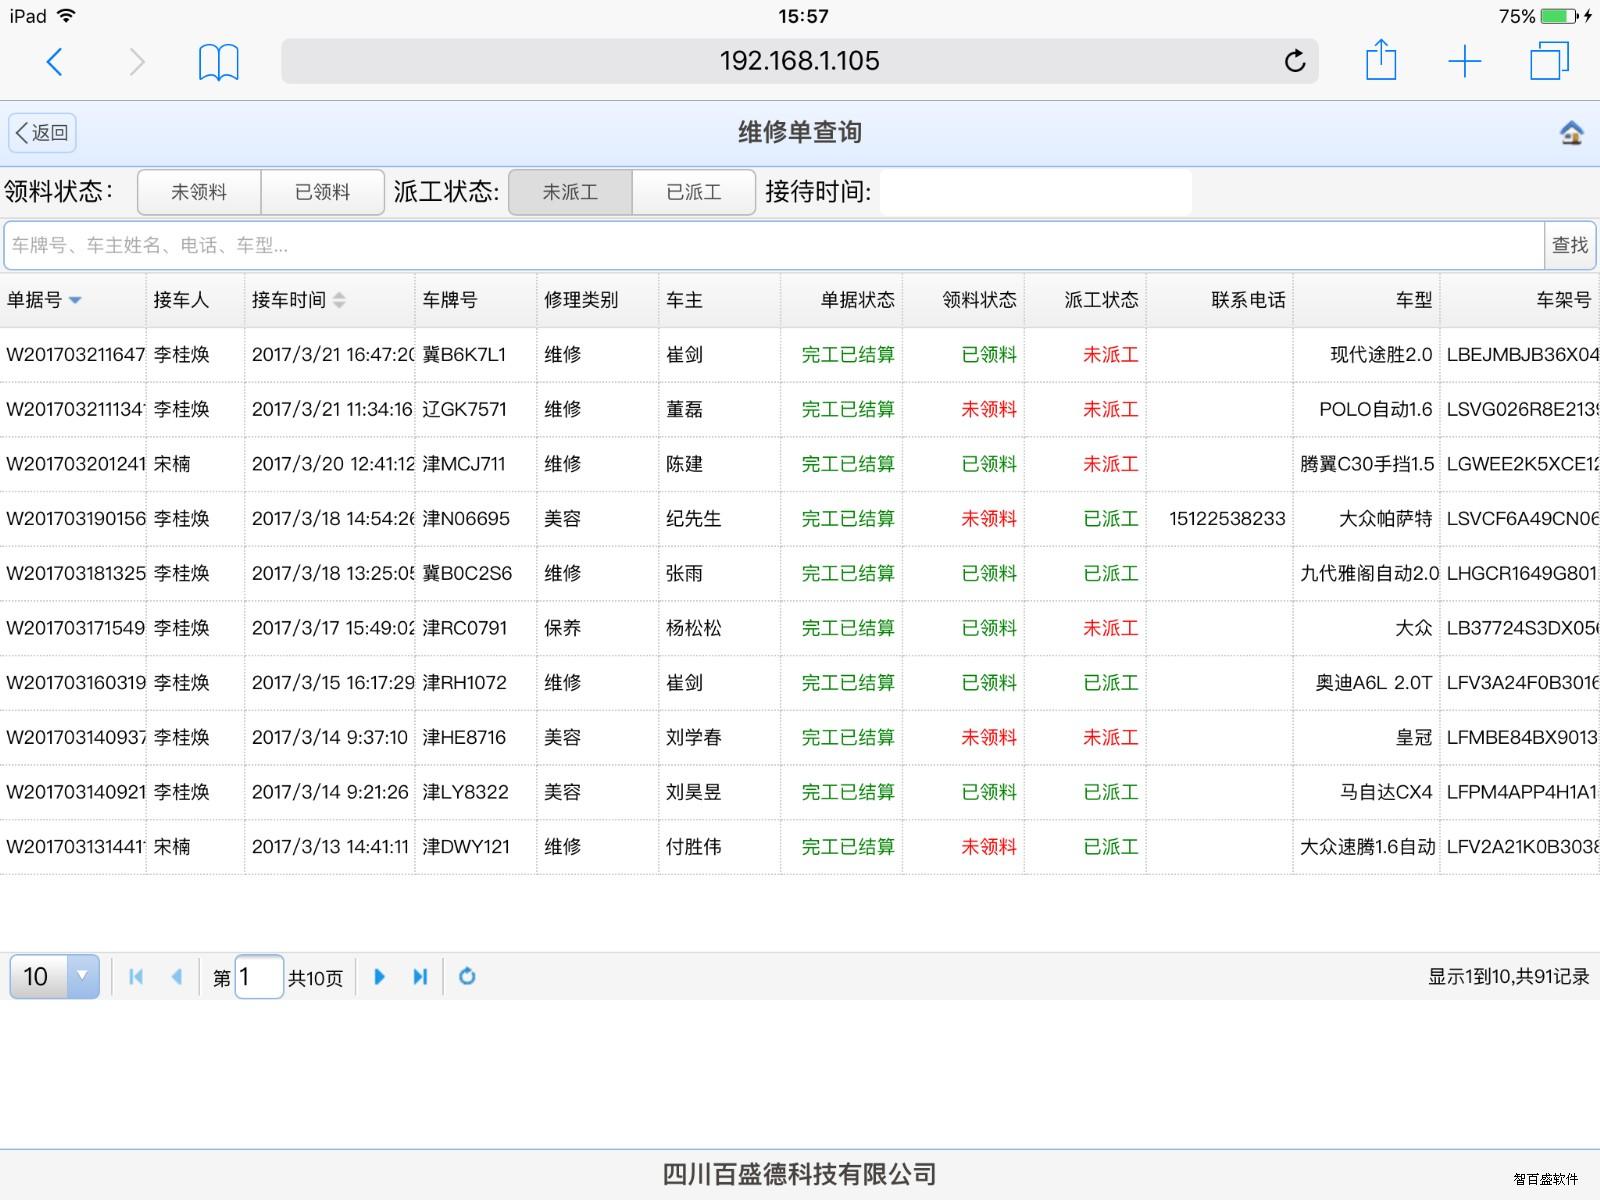Focus the page number field
The width and height of the screenshot is (1600, 1200).
pyautogui.click(x=259, y=977)
